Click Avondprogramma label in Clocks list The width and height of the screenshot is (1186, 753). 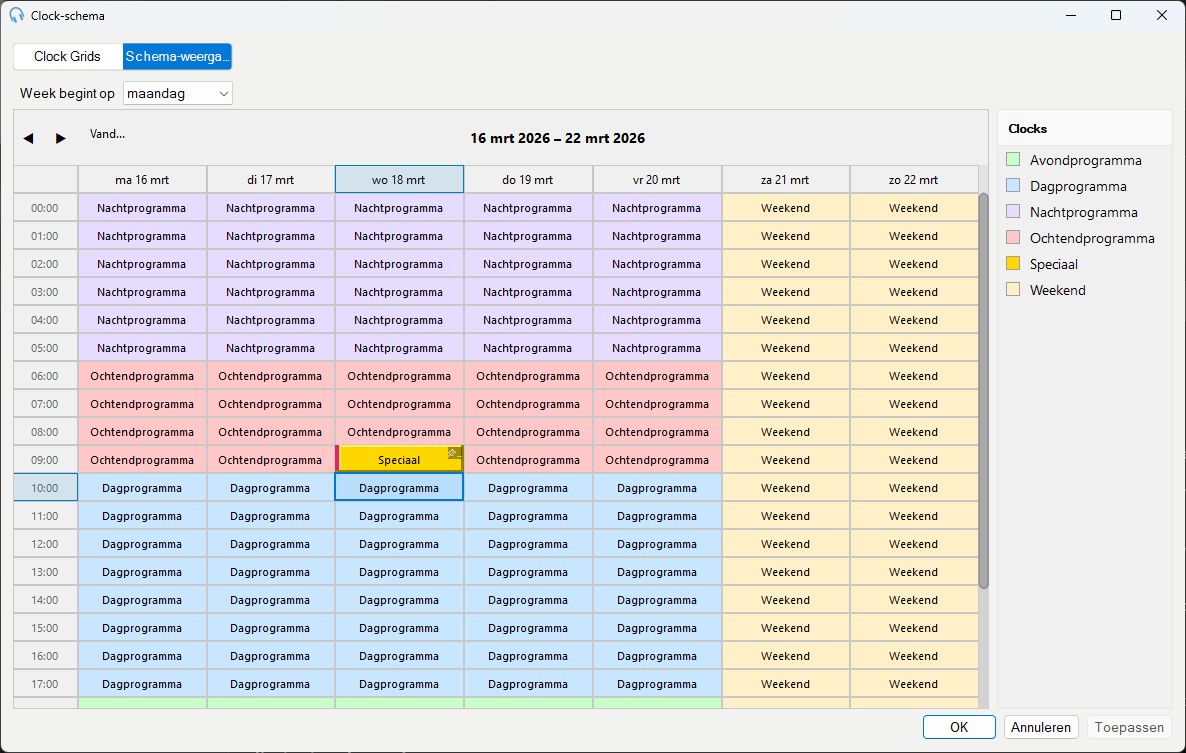(x=1085, y=160)
